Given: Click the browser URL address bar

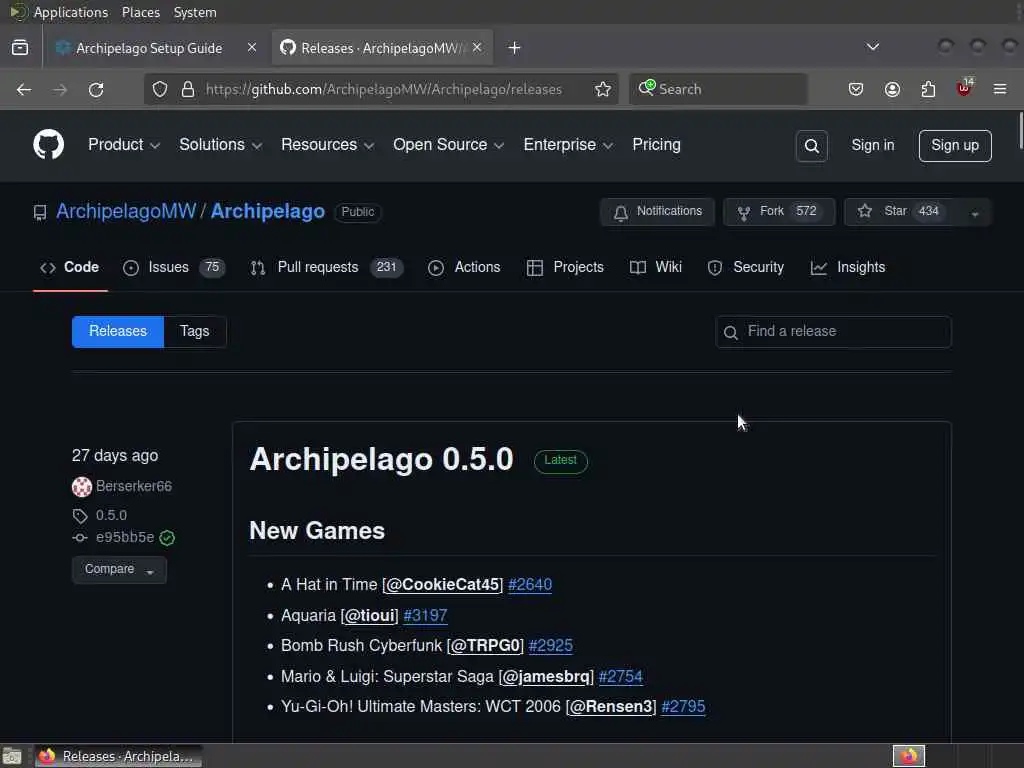Looking at the screenshot, I should coord(383,89).
